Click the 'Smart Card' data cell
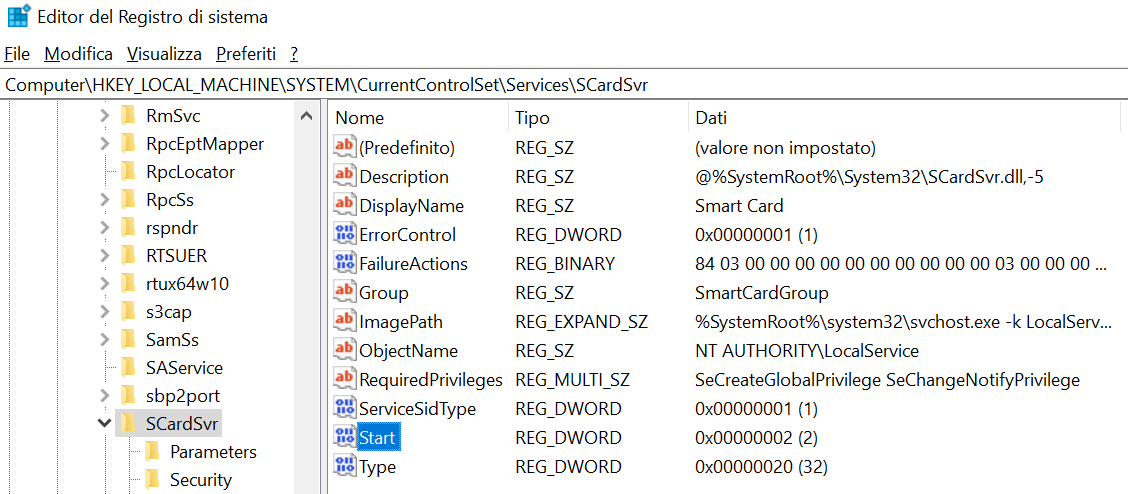This screenshot has width=1128, height=494. 739,206
